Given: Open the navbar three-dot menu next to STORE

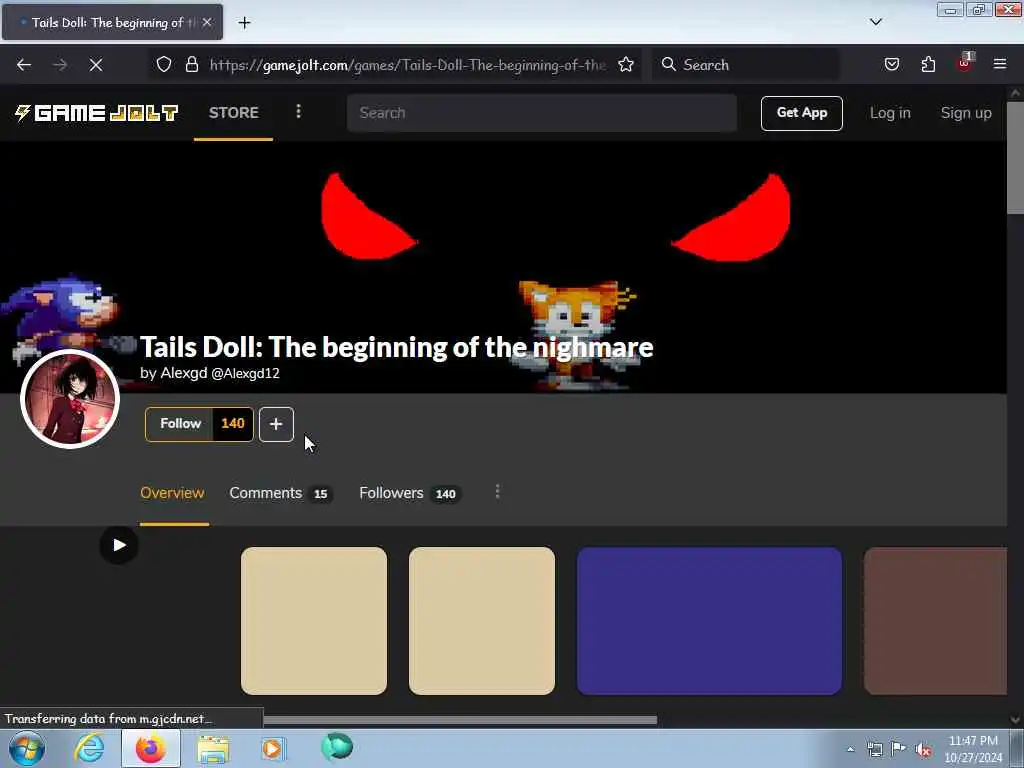Looking at the screenshot, I should coord(298,112).
